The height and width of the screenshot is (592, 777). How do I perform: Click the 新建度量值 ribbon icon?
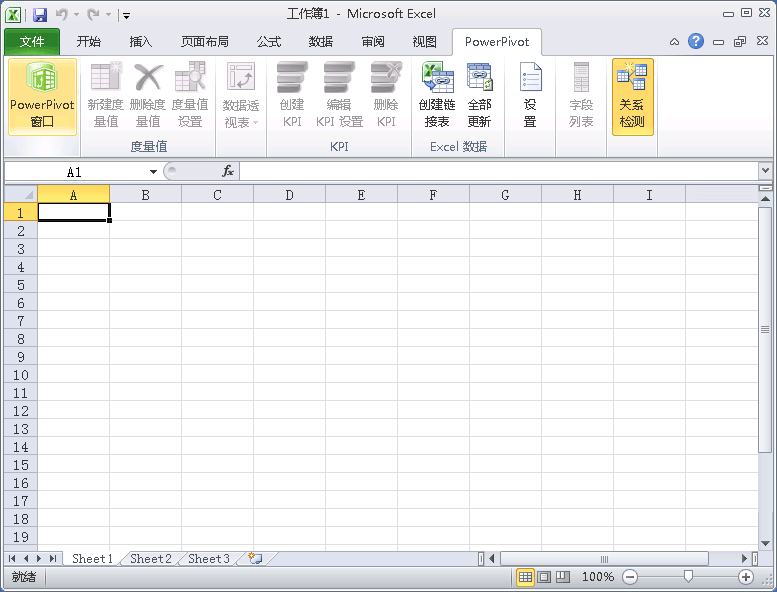pos(106,95)
